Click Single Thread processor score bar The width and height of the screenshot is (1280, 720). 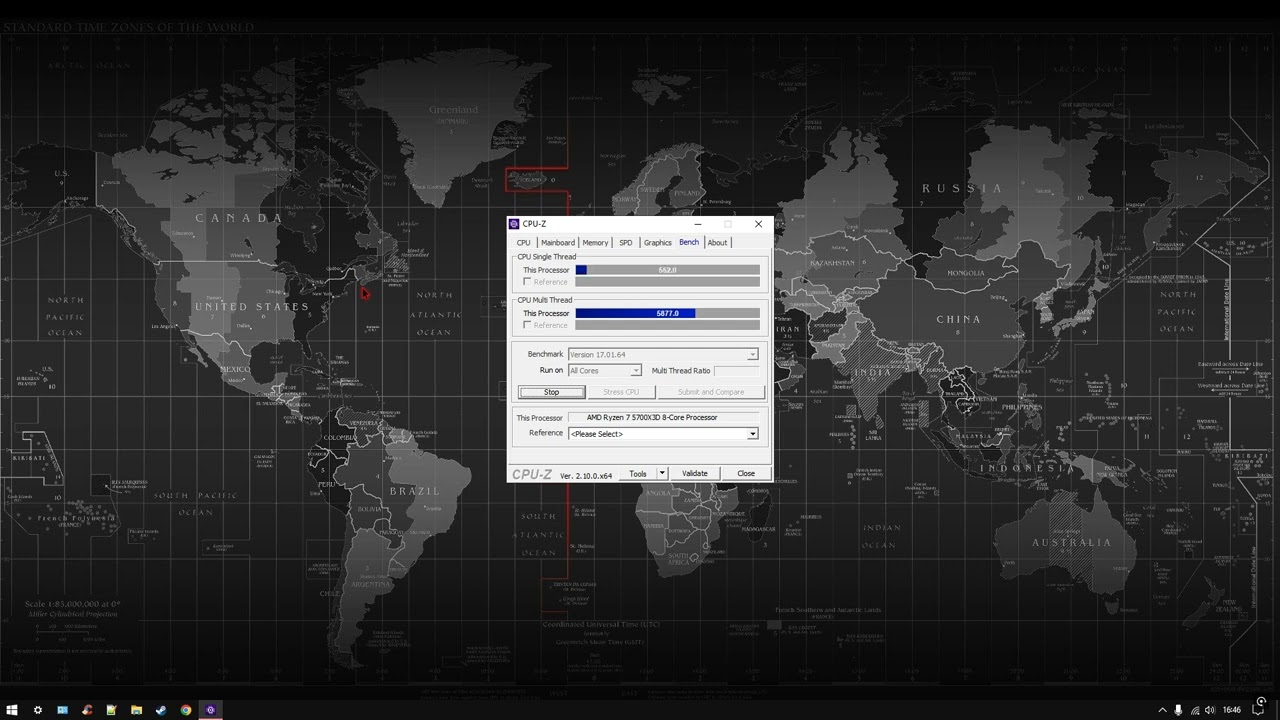click(668, 270)
